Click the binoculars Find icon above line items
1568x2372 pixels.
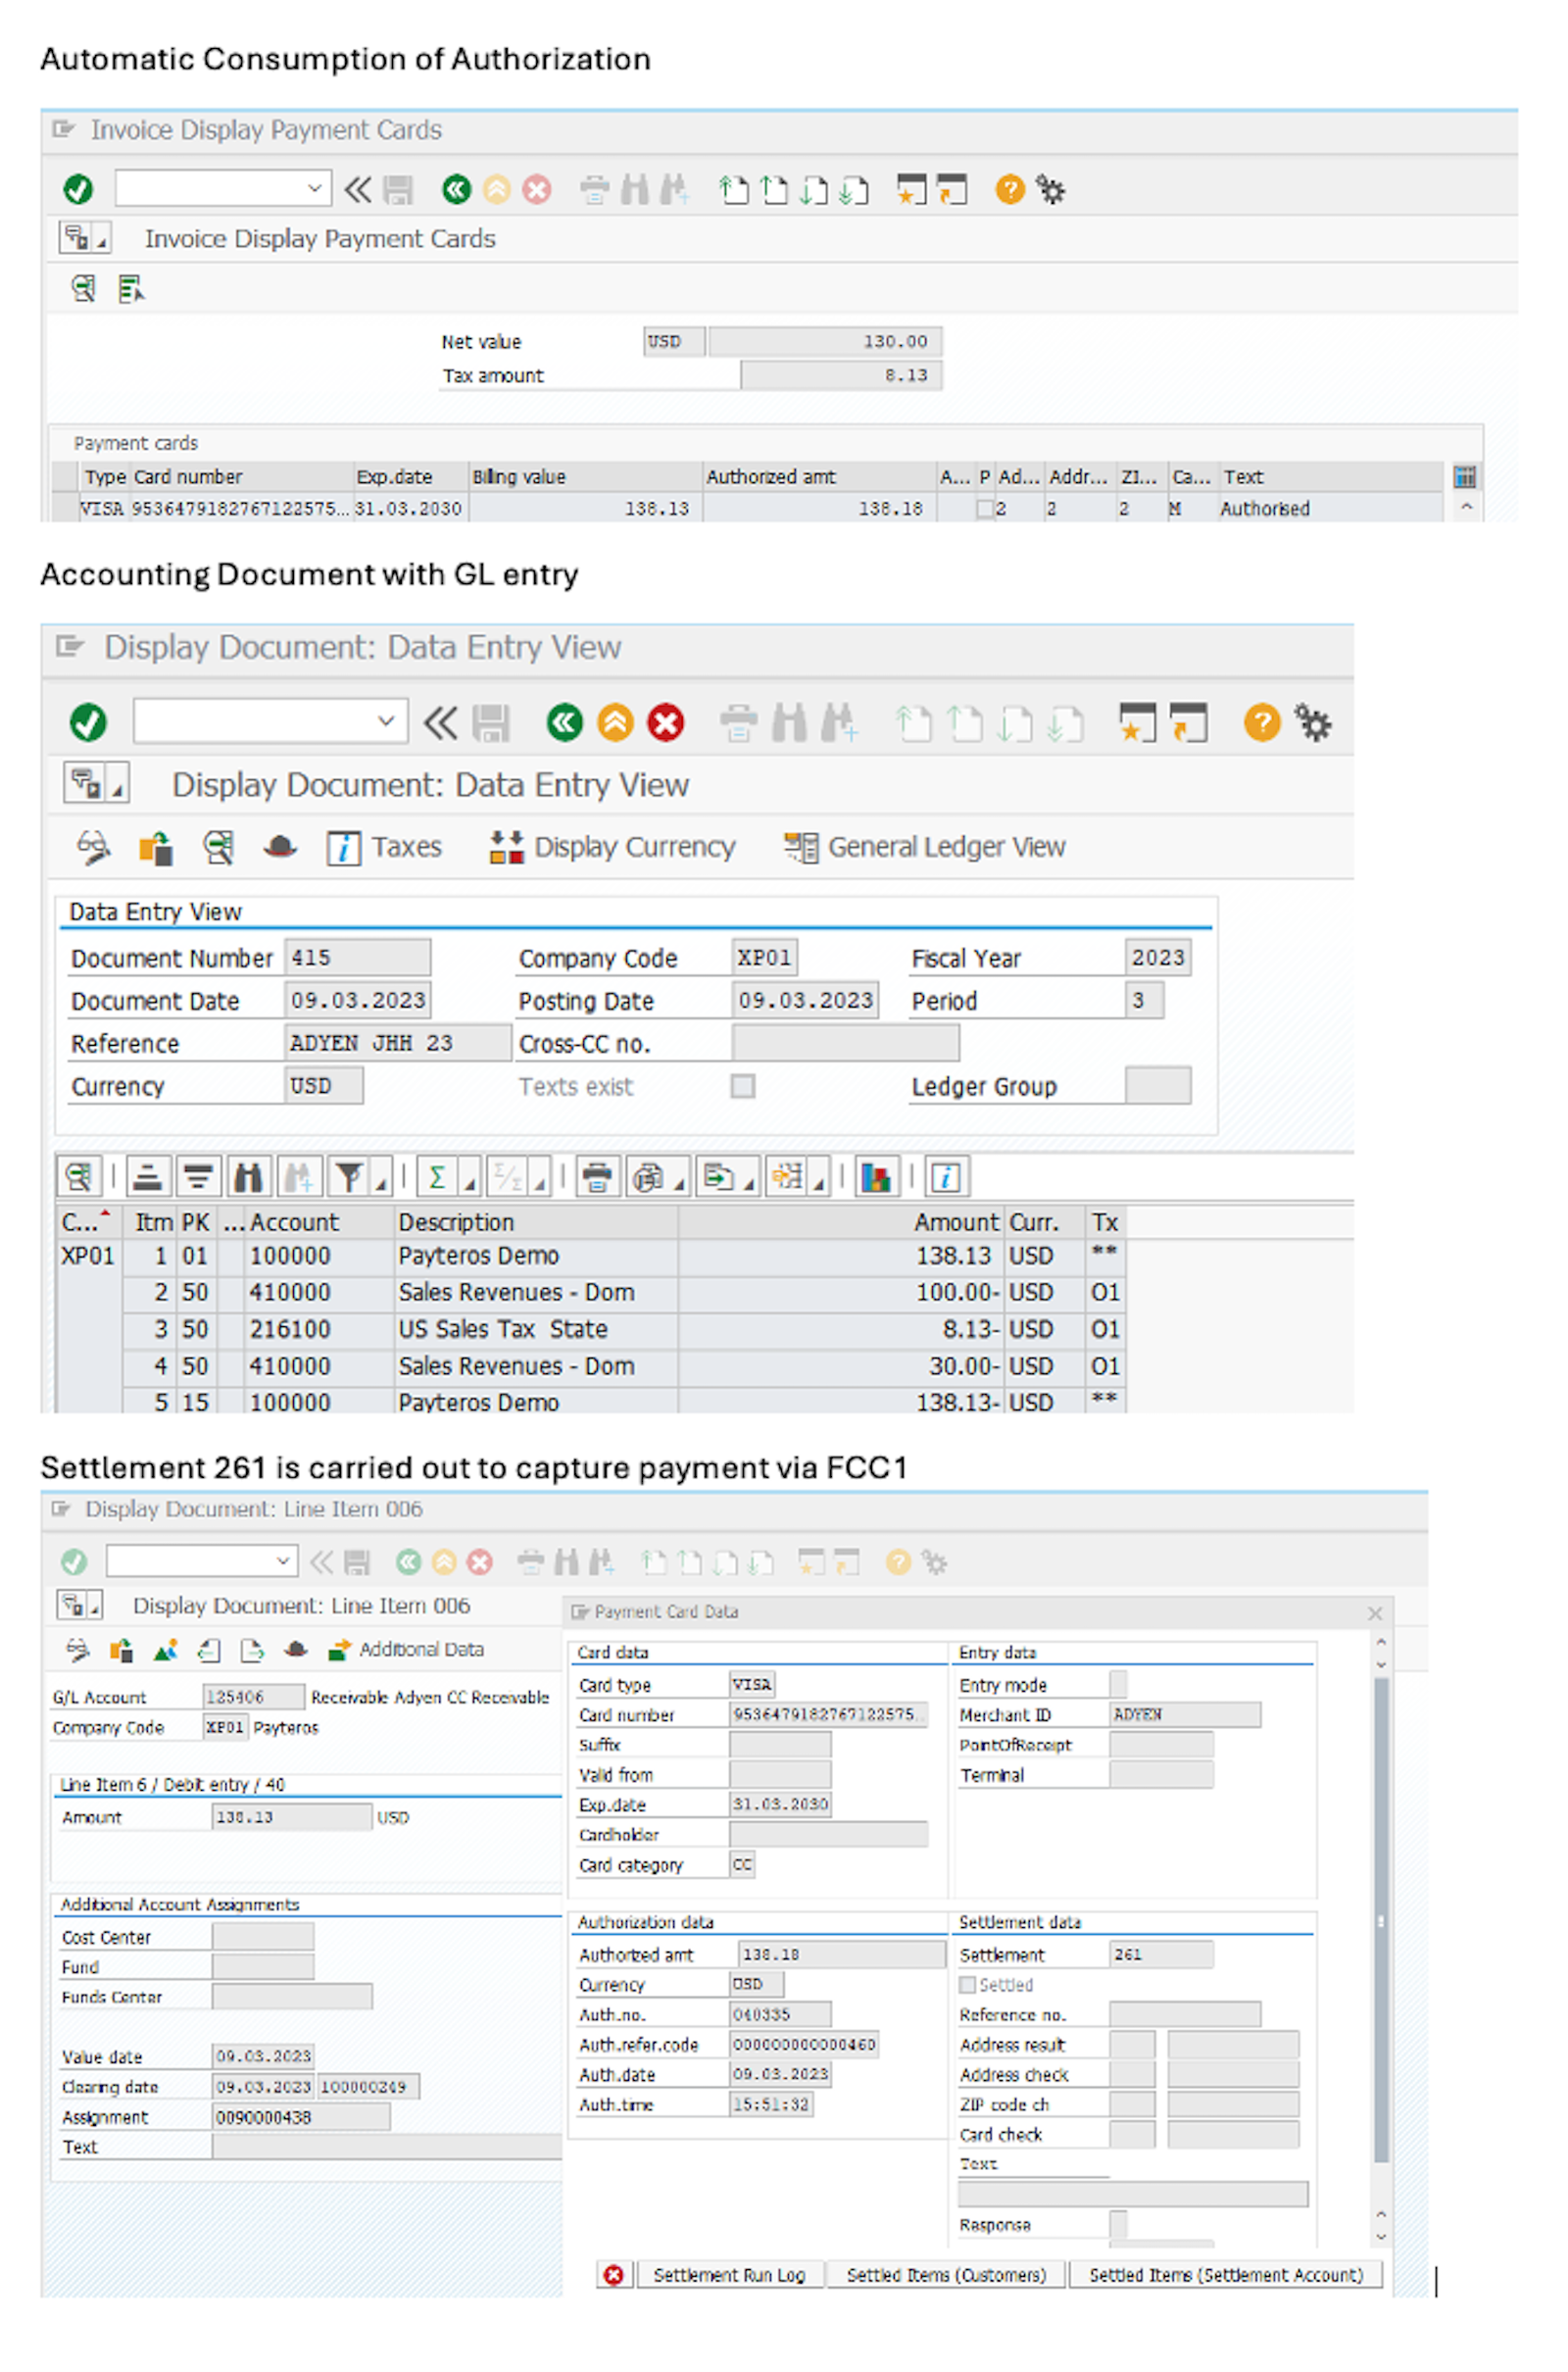pyautogui.click(x=248, y=1177)
